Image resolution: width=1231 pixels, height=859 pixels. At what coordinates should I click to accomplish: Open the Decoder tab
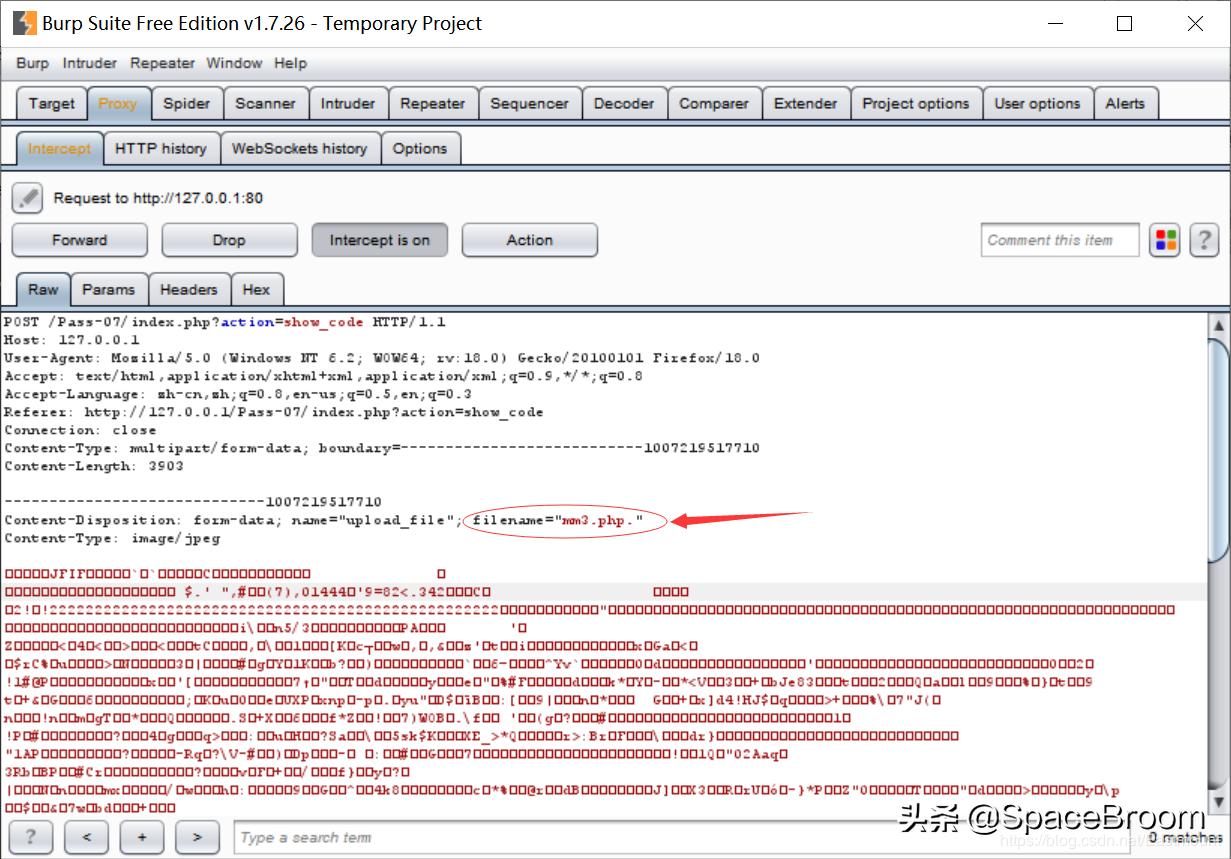pos(624,104)
